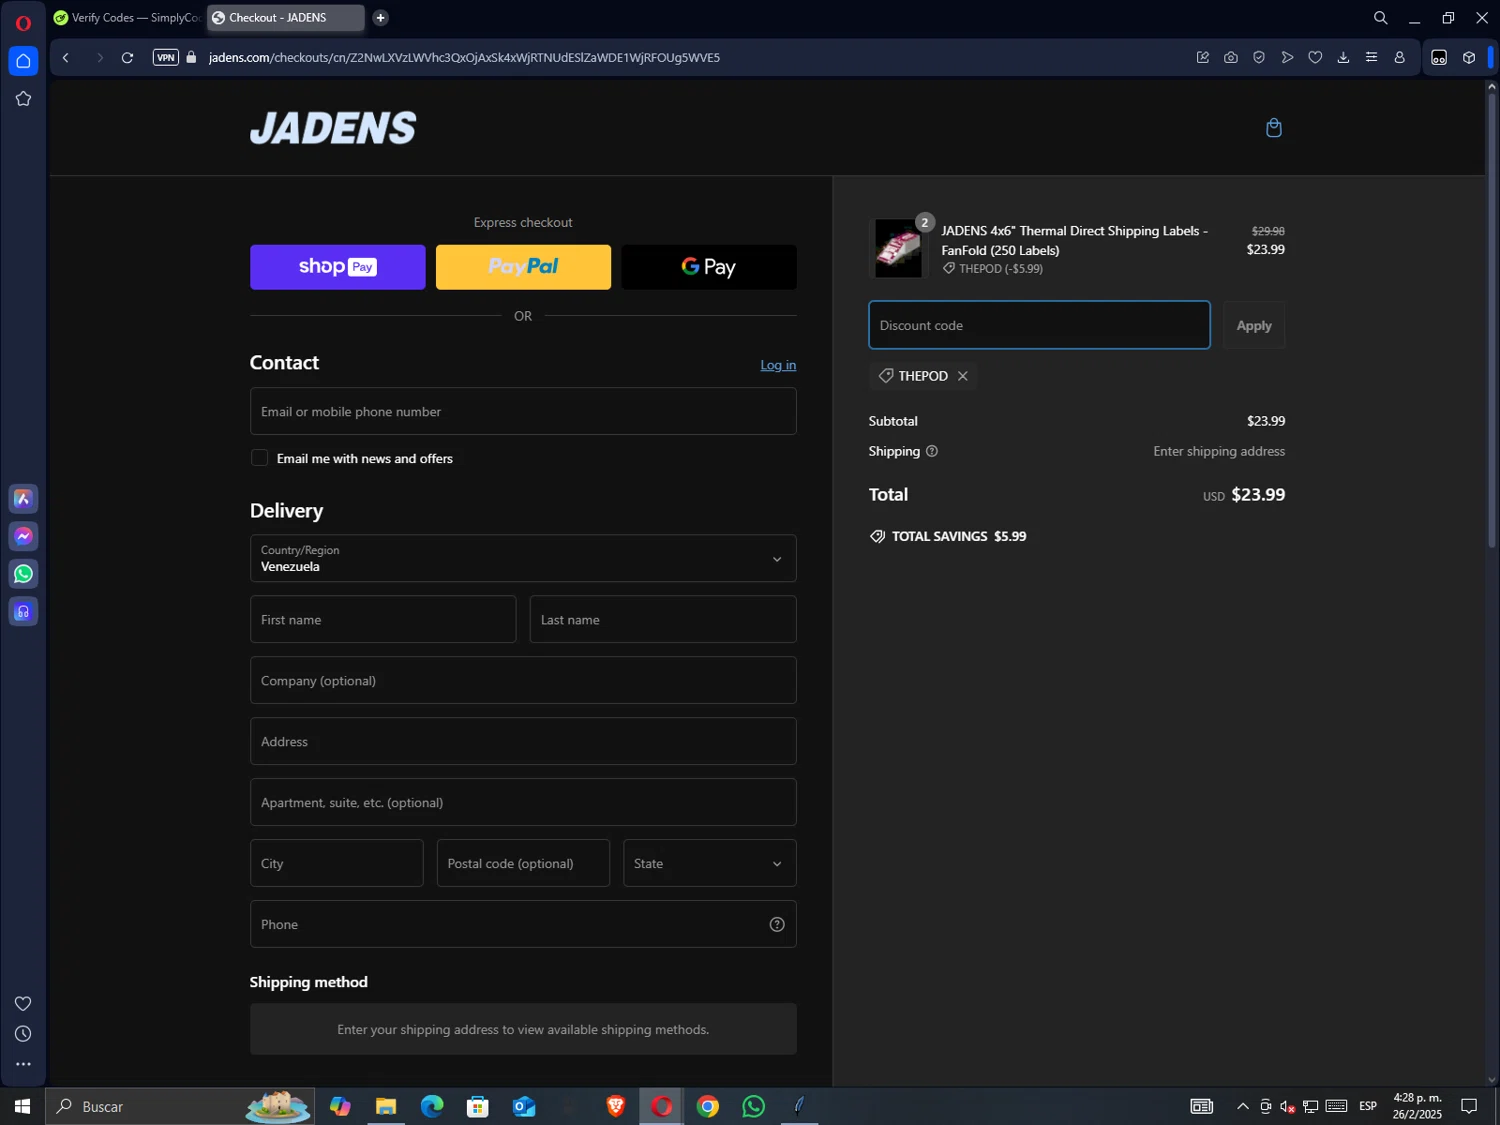Image resolution: width=1500 pixels, height=1125 pixels.
Task: Click the phone field help icon
Action: coord(776,924)
